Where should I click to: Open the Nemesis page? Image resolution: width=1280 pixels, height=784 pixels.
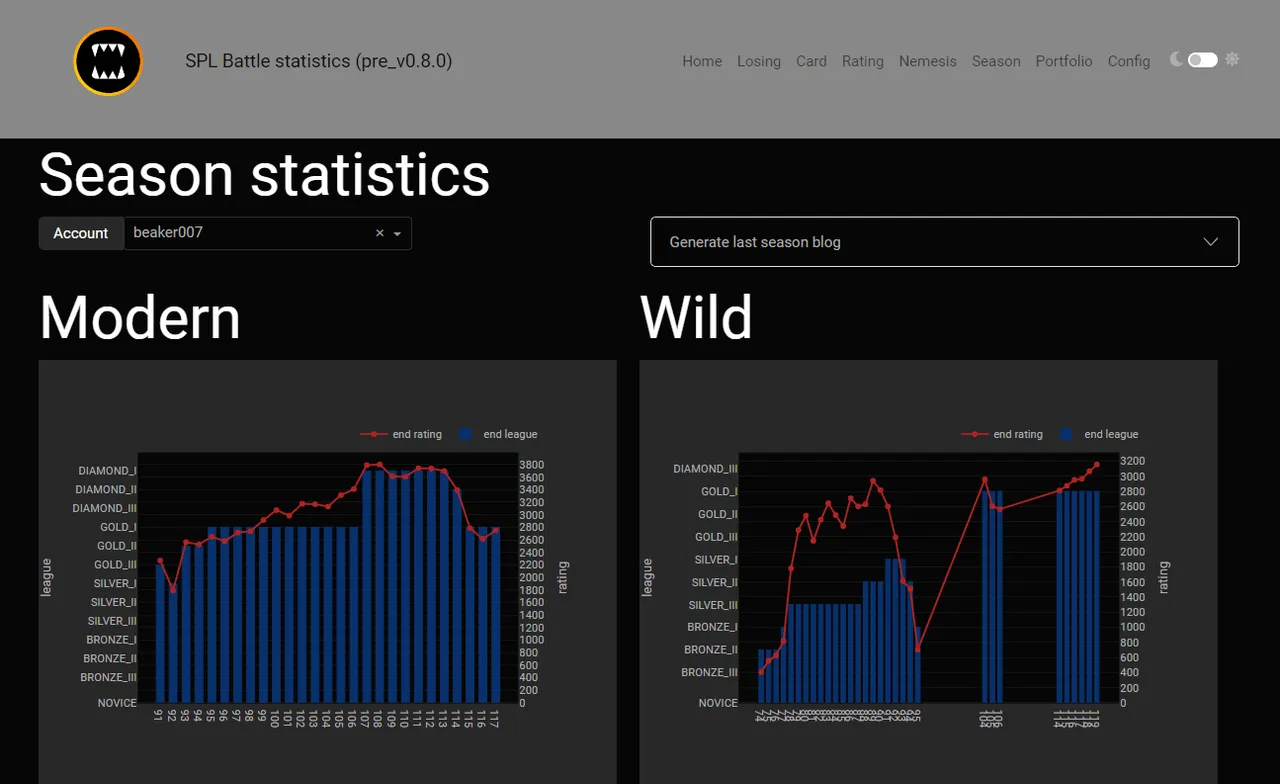click(x=928, y=61)
